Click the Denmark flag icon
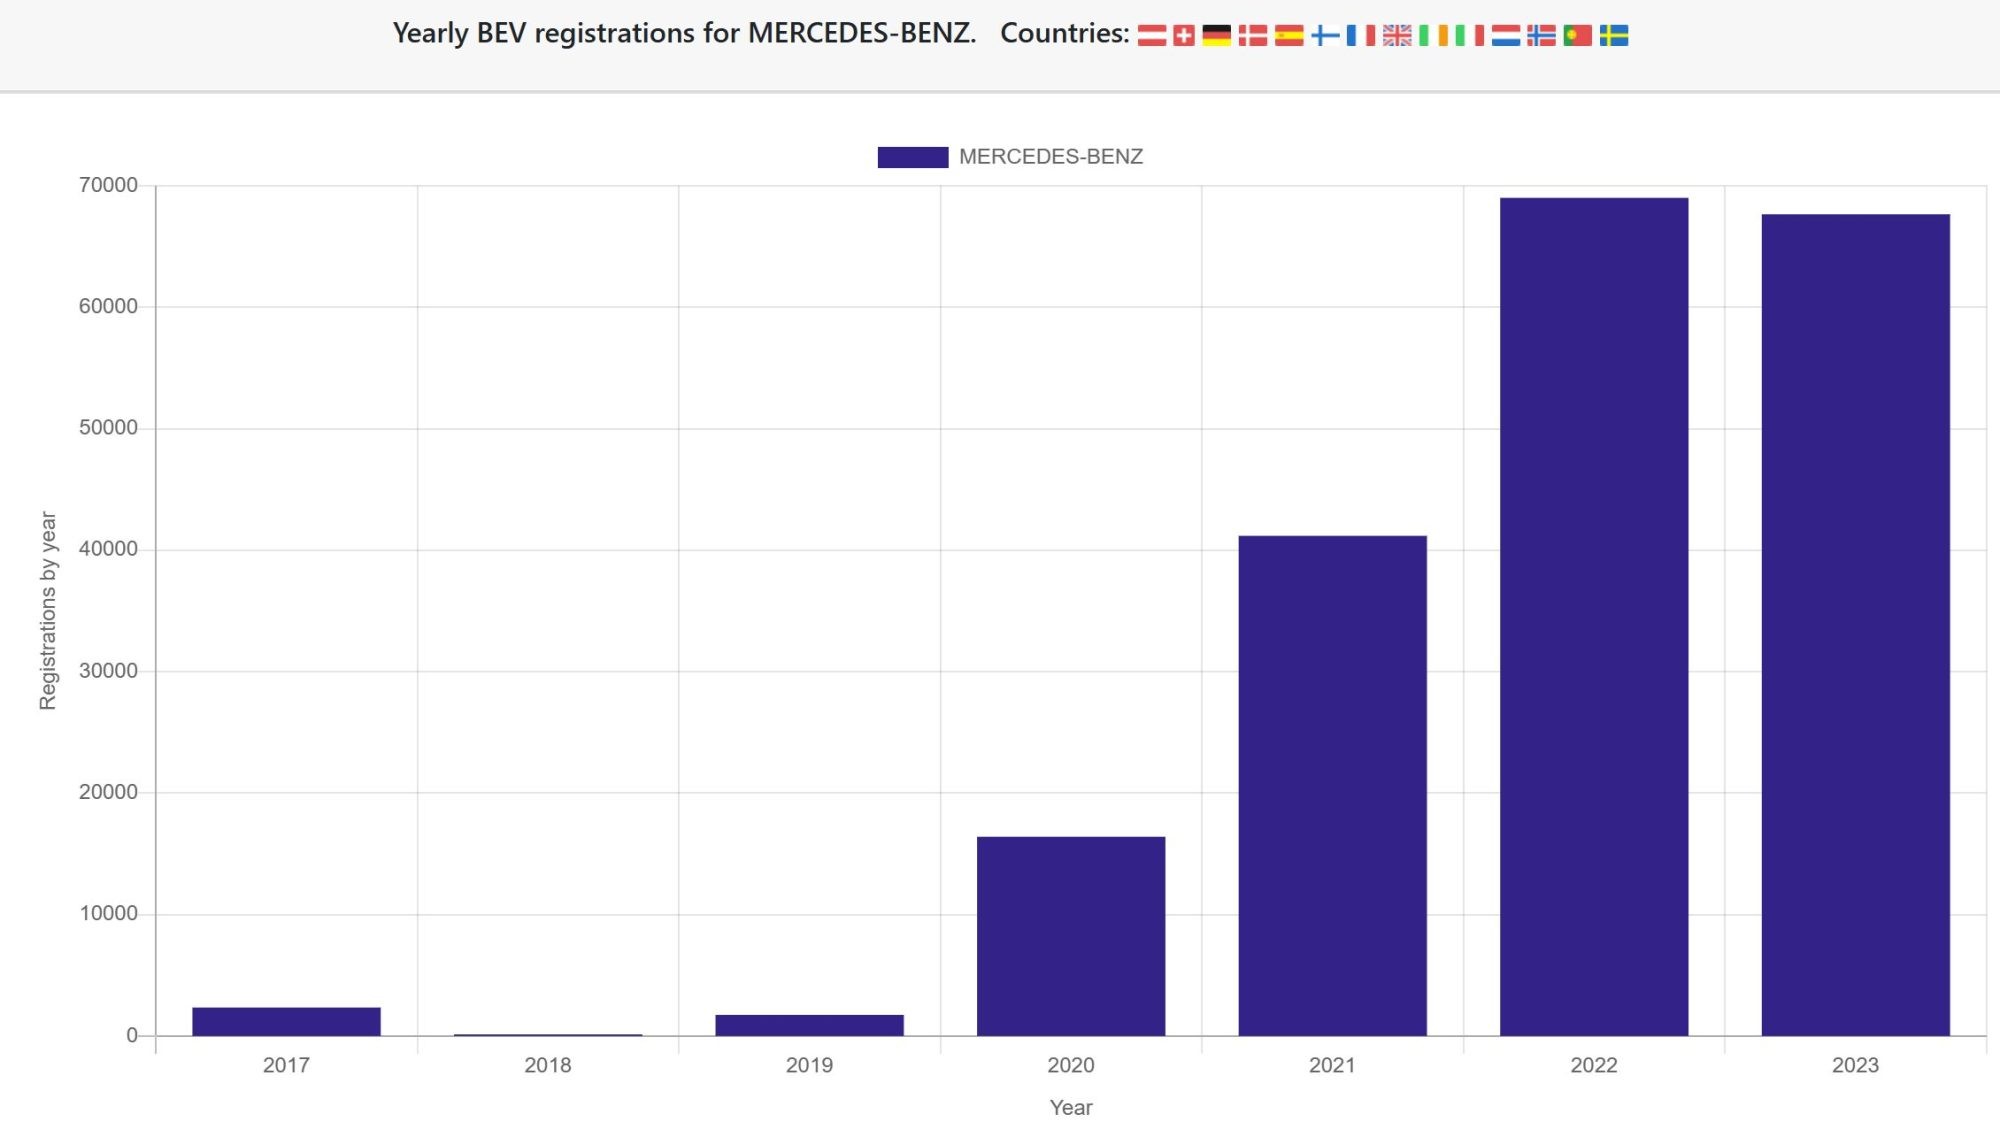This screenshot has height=1137, width=2000. pyautogui.click(x=1253, y=36)
